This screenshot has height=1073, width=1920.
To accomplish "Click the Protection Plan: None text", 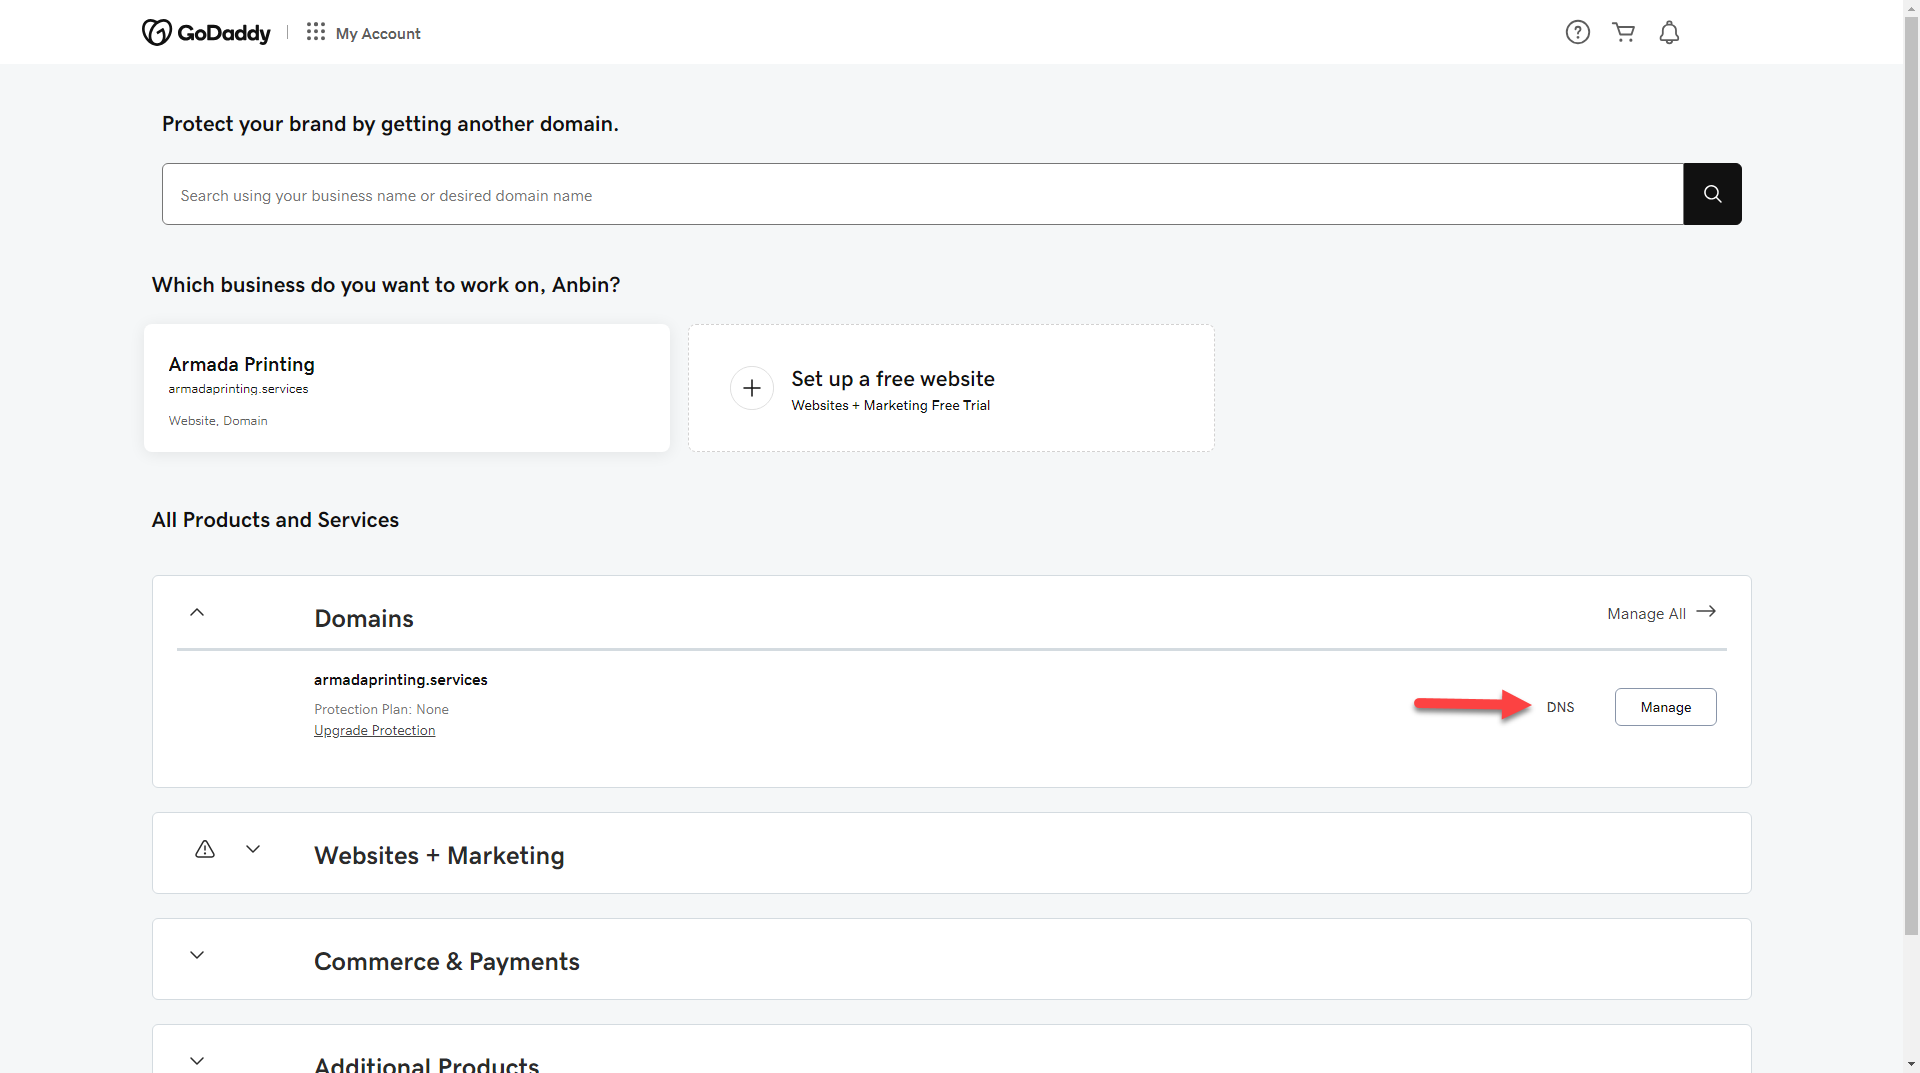I will pyautogui.click(x=381, y=709).
